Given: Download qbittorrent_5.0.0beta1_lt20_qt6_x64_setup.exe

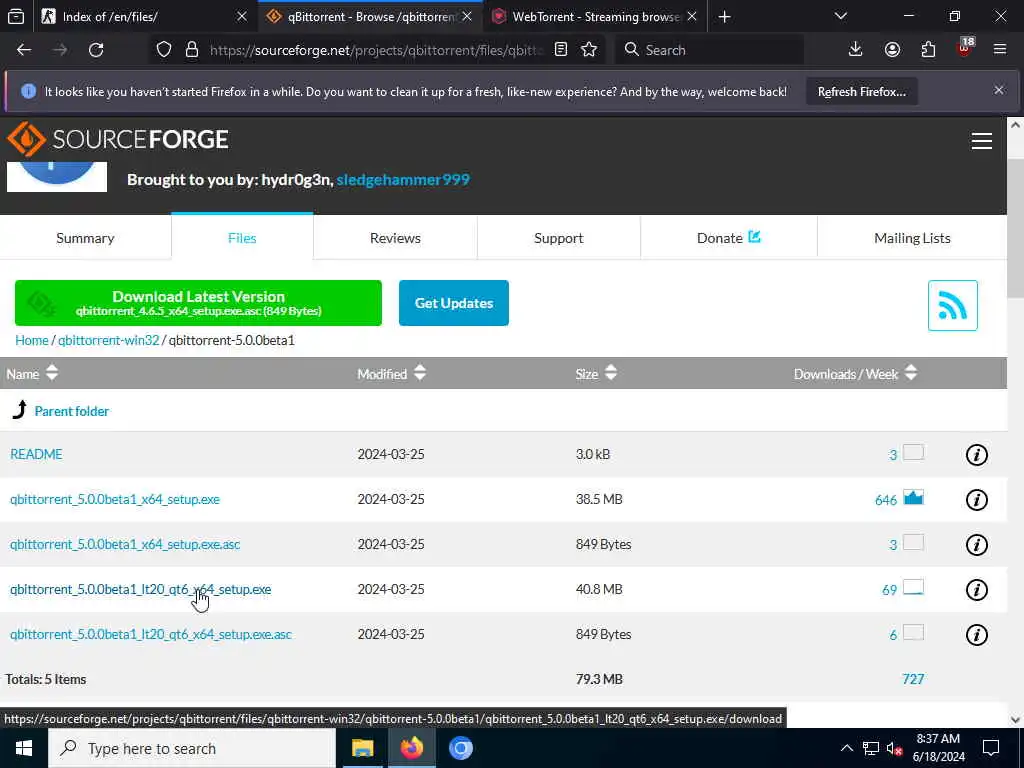Looking at the screenshot, I should pos(140,589).
